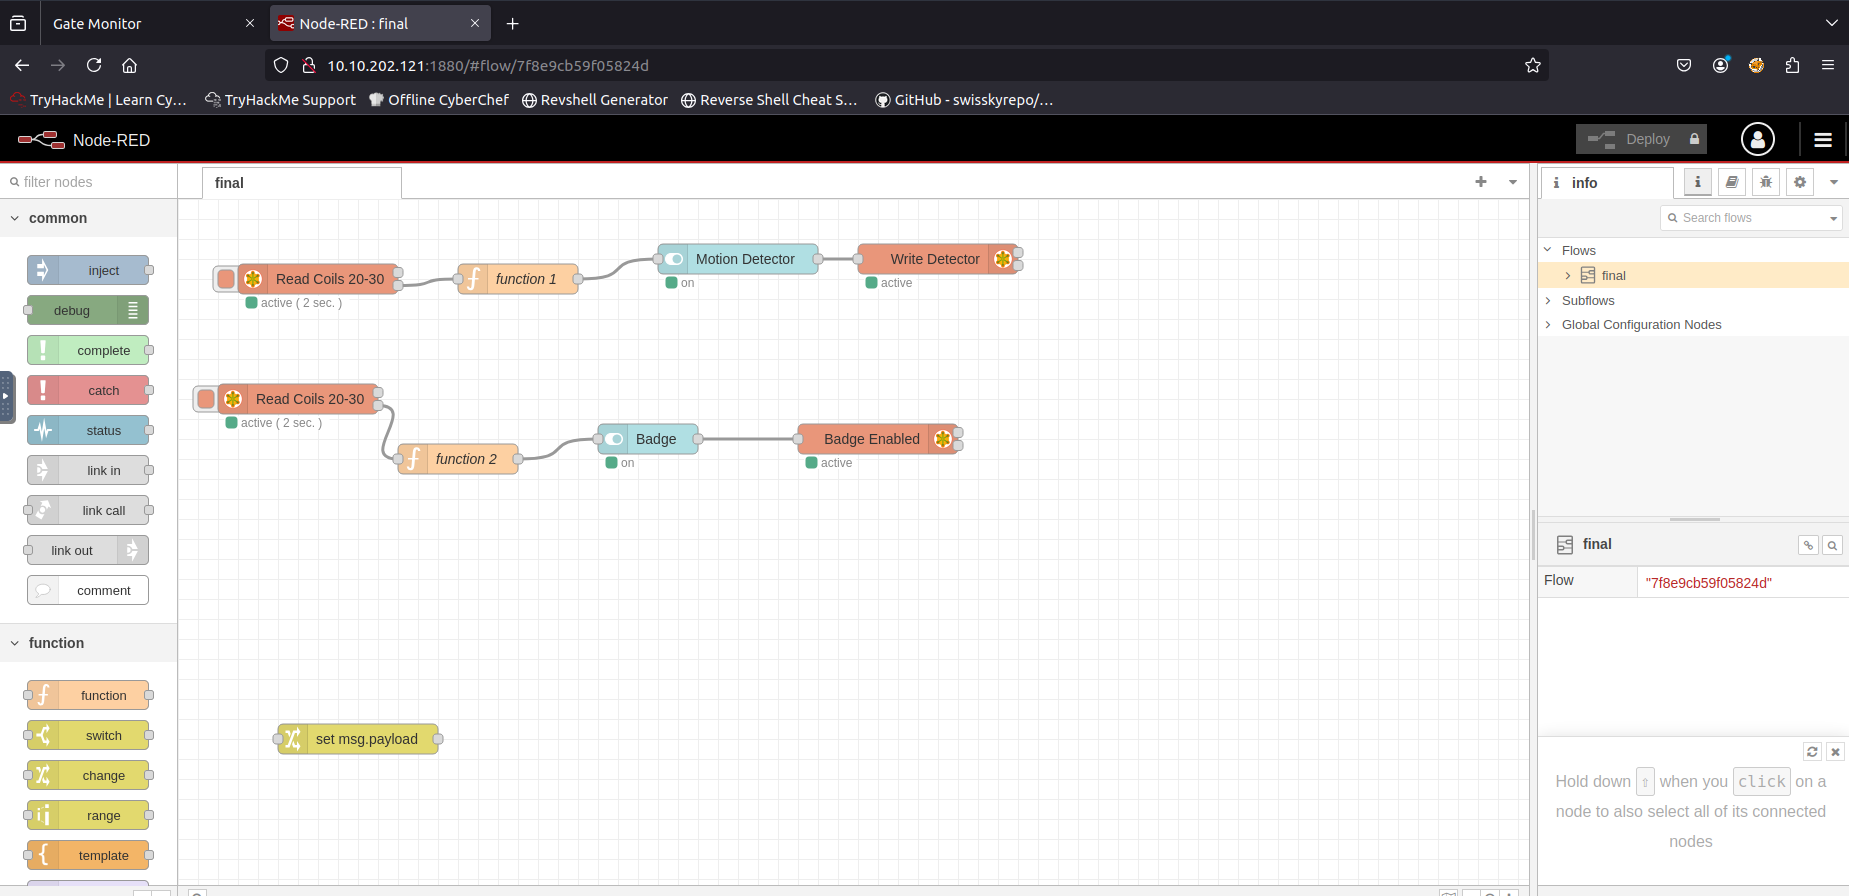This screenshot has width=1849, height=896.
Task: Click the filter nodes search field
Action: pos(90,182)
